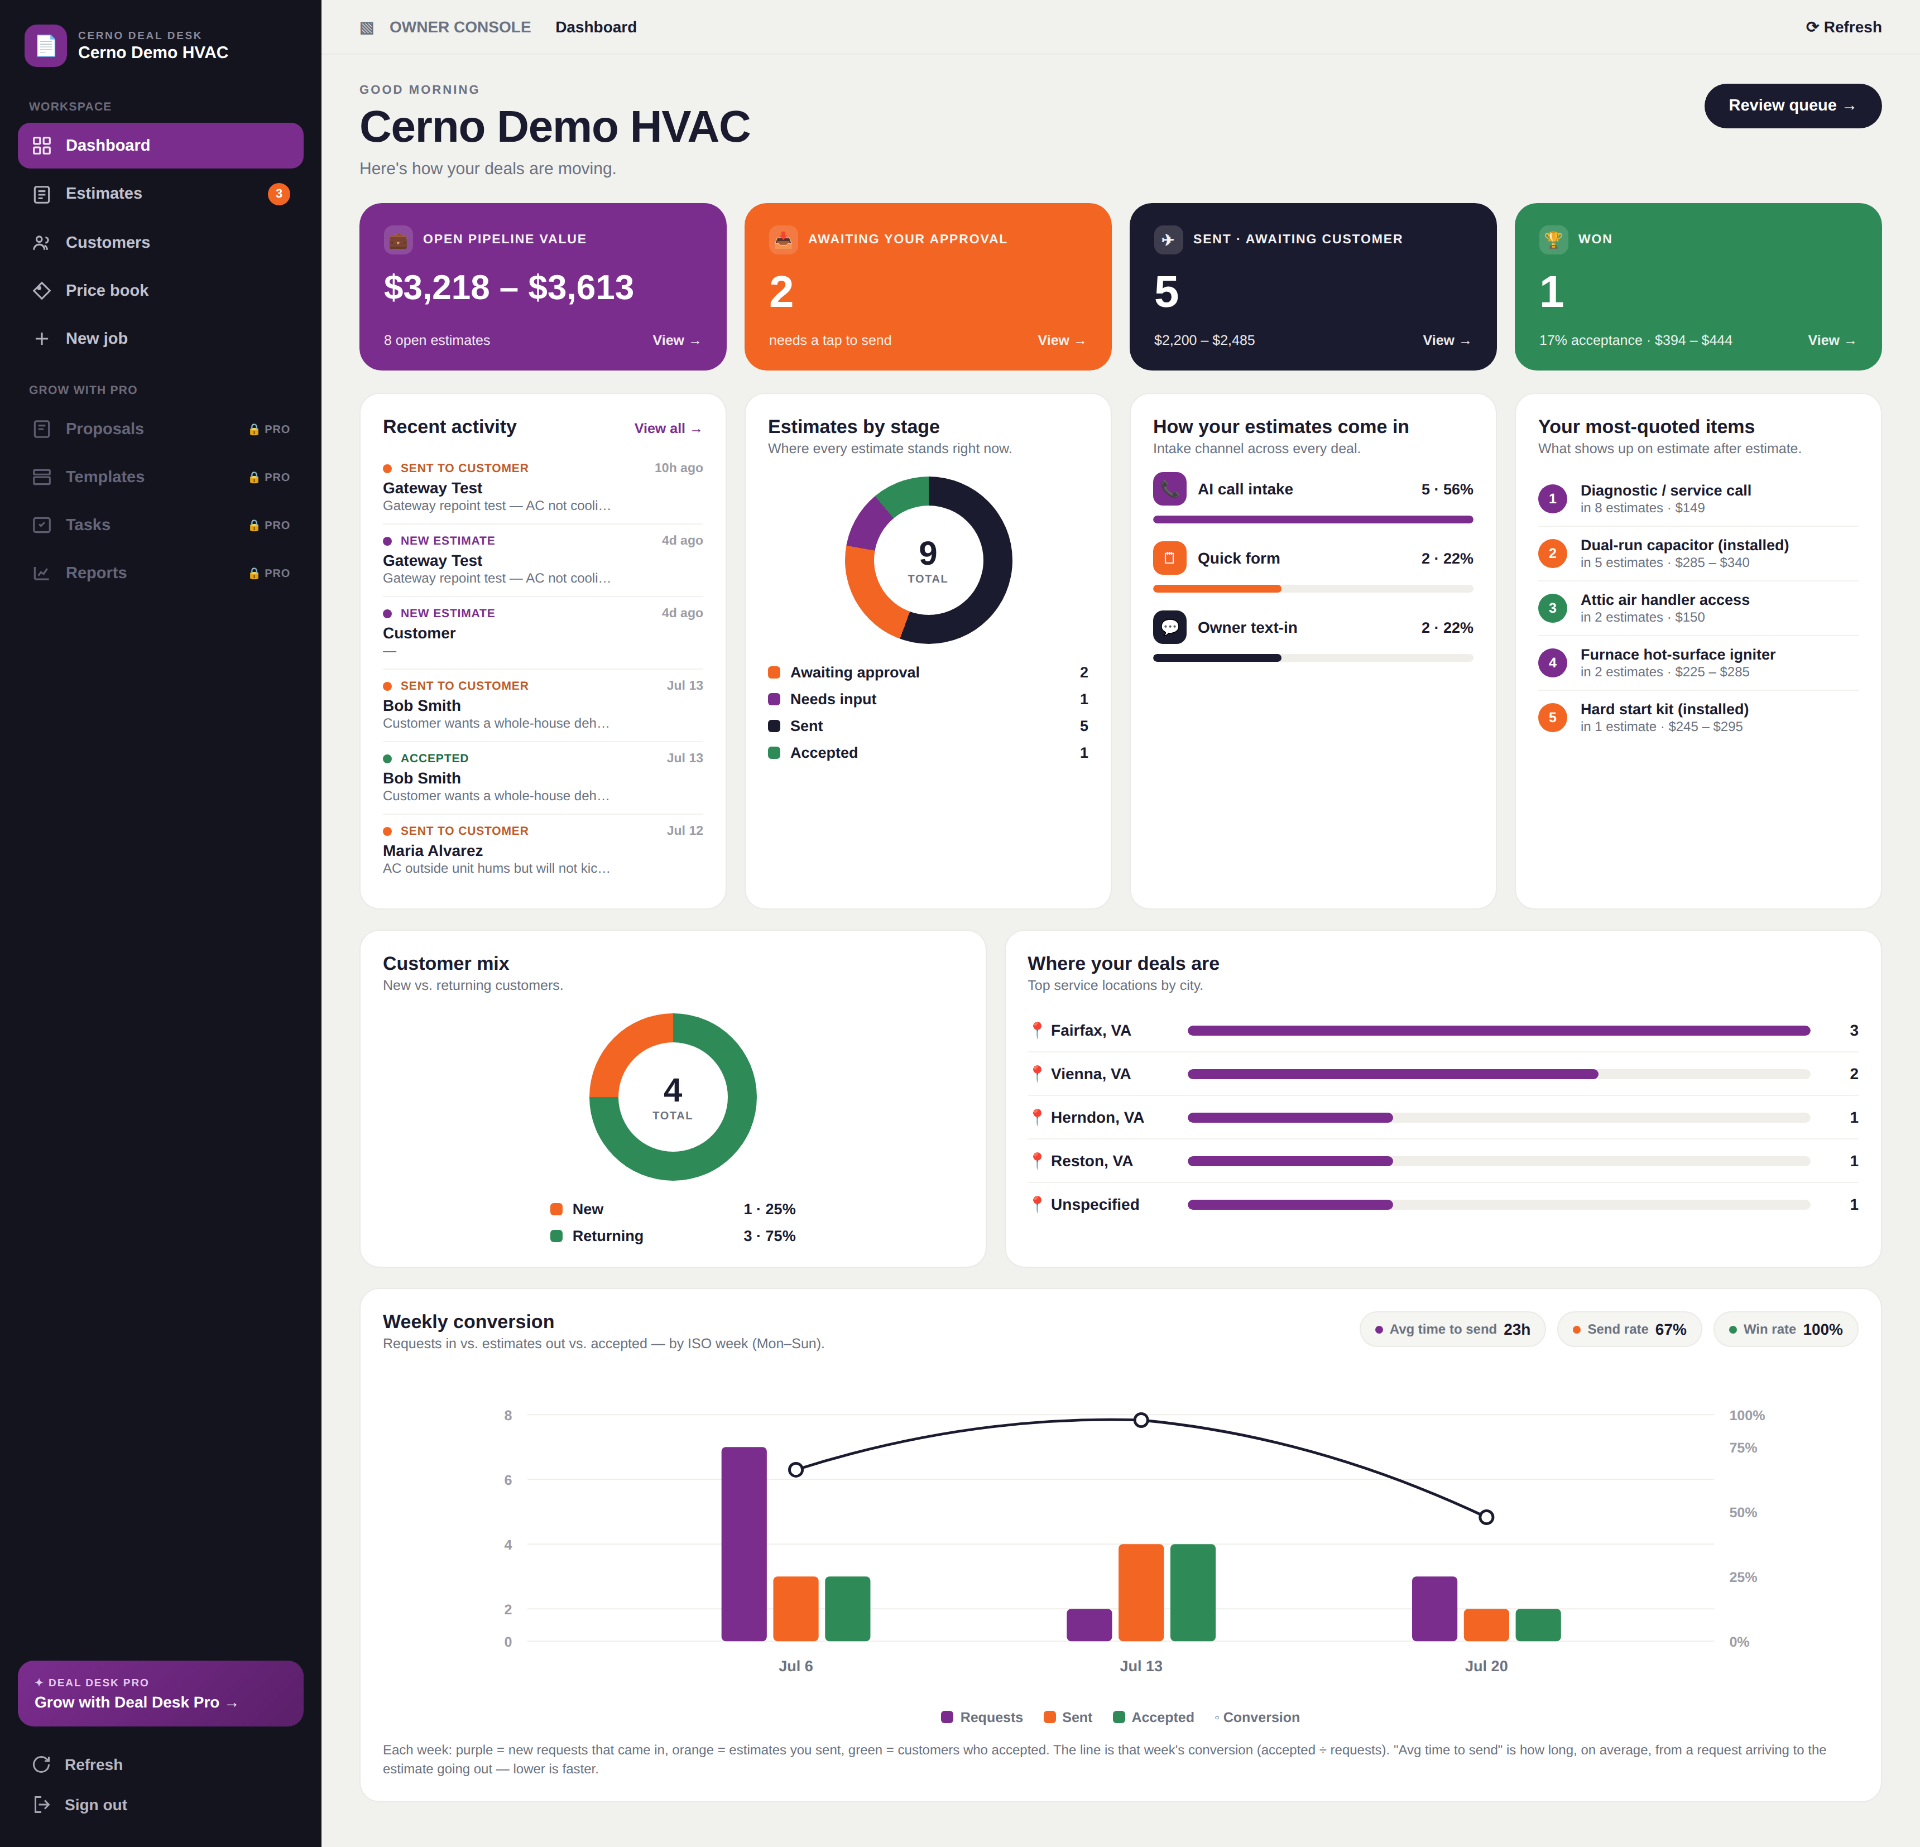Image resolution: width=1920 pixels, height=1847 pixels.
Task: Click the Estimates by stage donut chart
Action: (x=928, y=560)
